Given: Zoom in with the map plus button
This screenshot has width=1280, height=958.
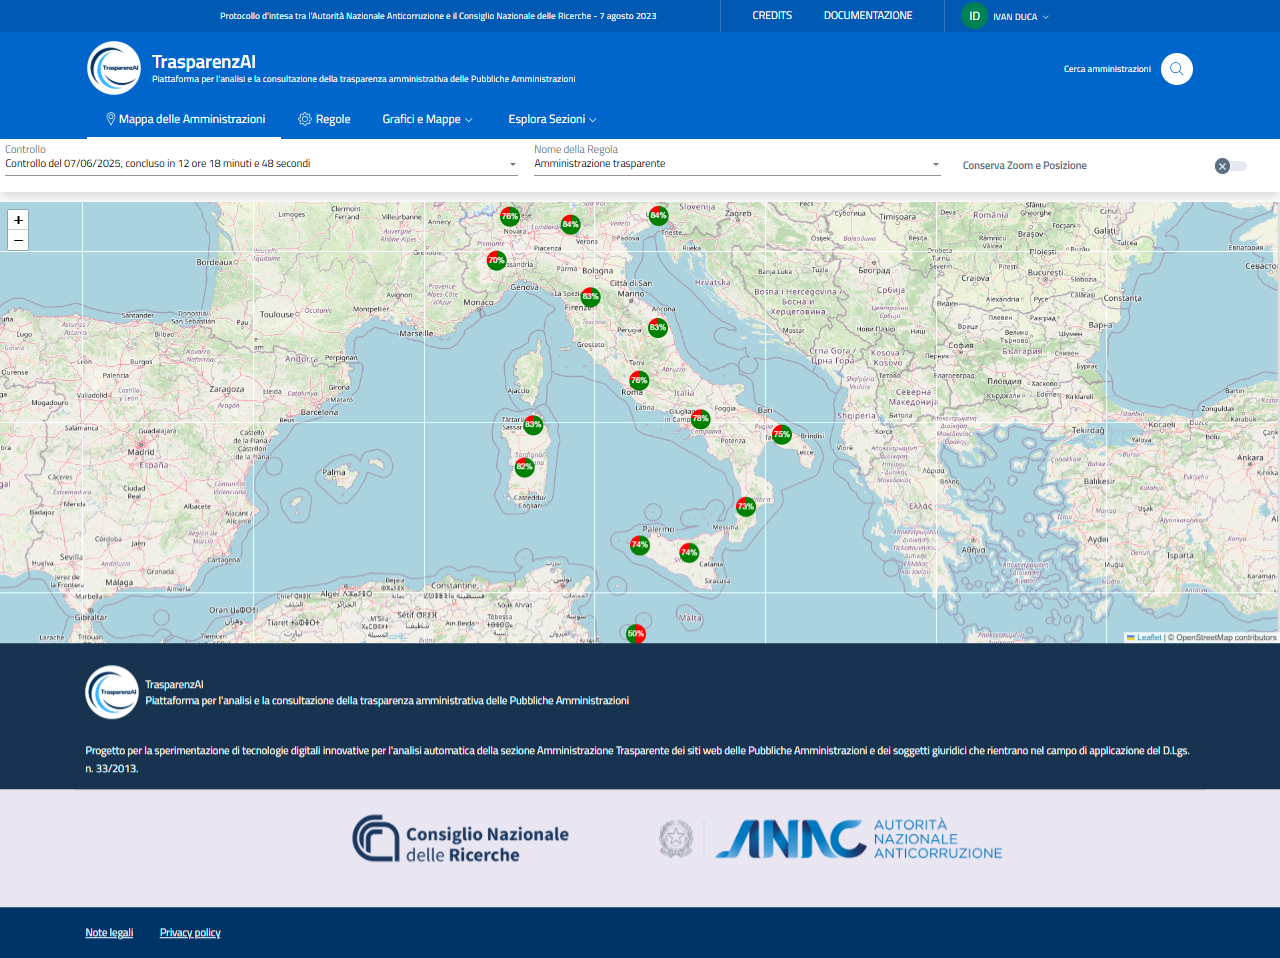Looking at the screenshot, I should [18, 220].
